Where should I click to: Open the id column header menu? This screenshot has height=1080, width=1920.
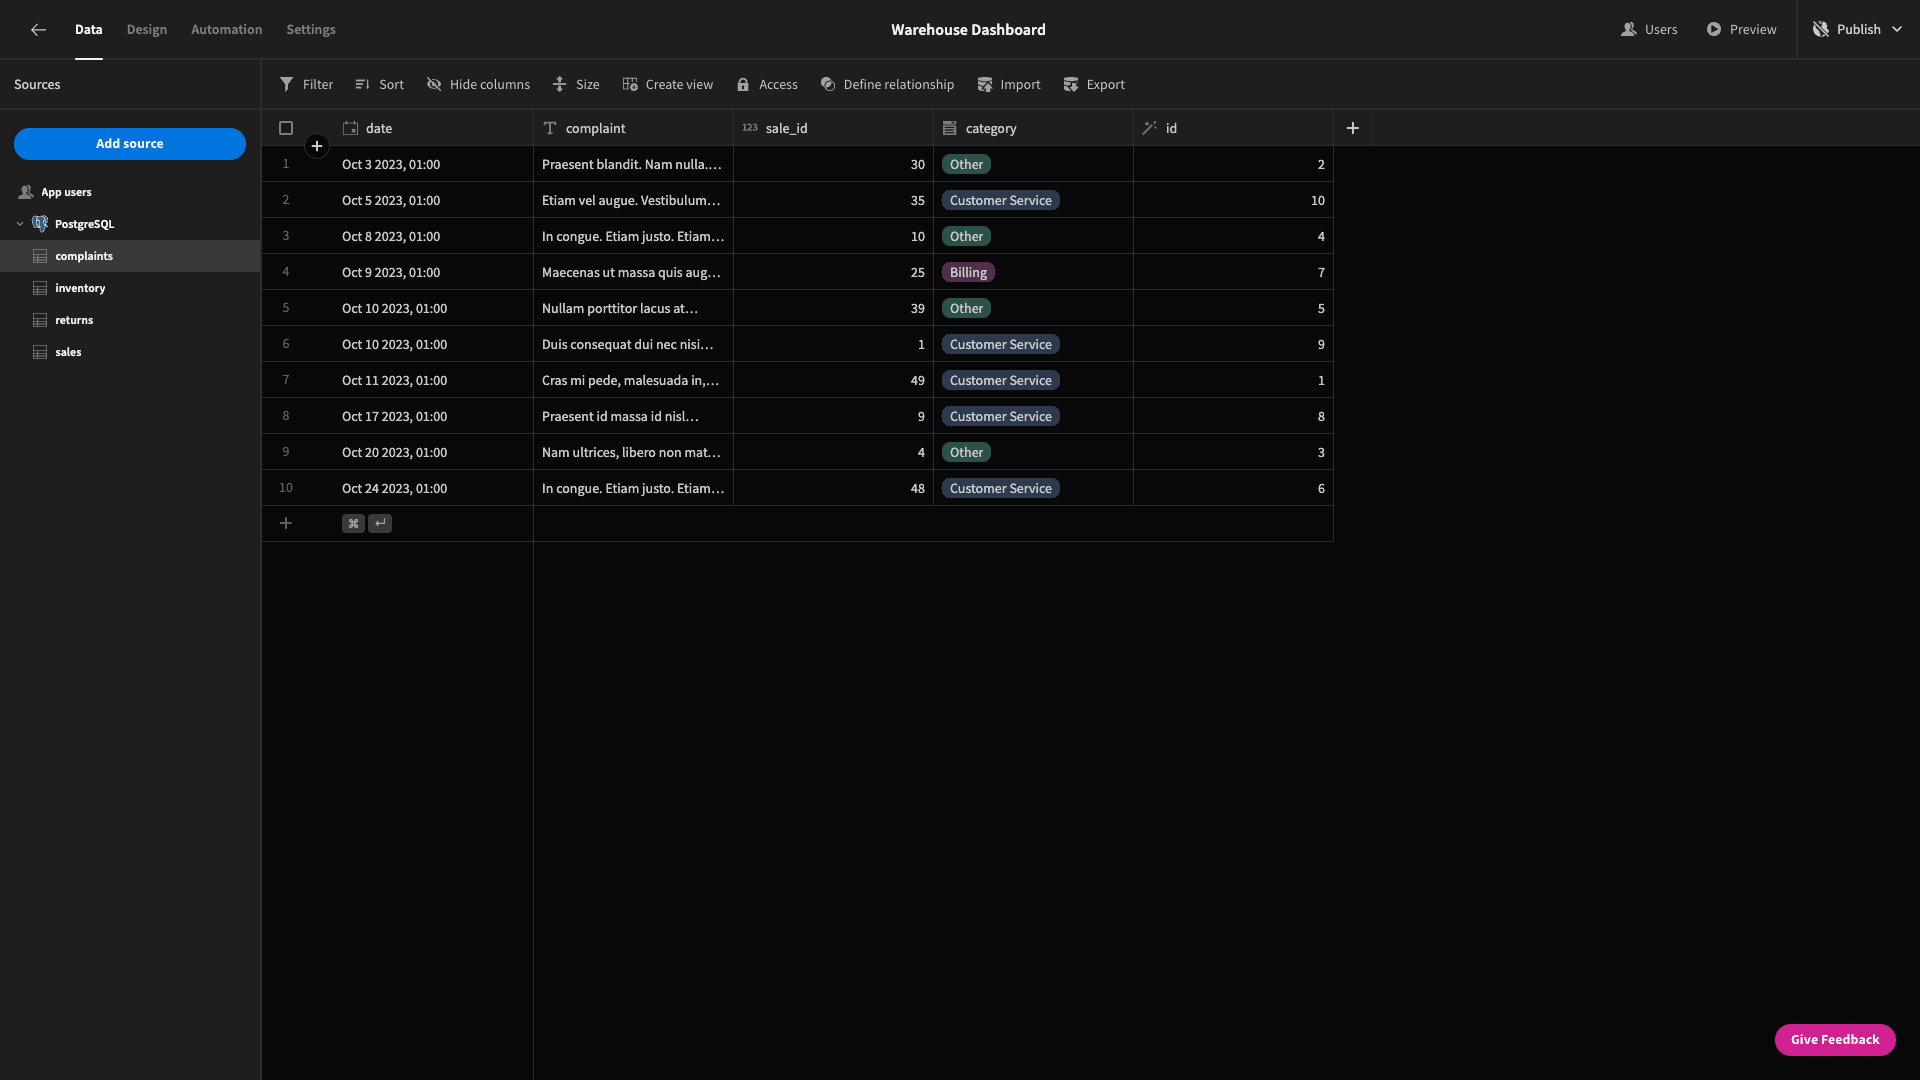coord(1233,128)
